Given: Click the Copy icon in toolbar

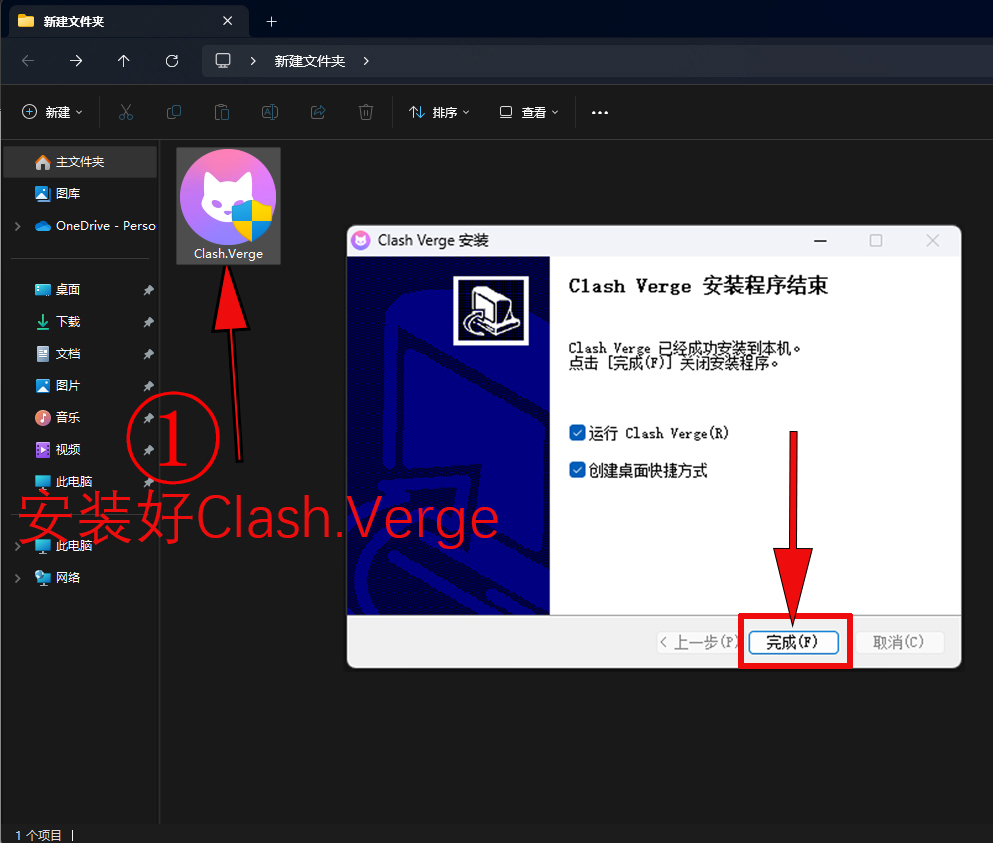Looking at the screenshot, I should (174, 113).
